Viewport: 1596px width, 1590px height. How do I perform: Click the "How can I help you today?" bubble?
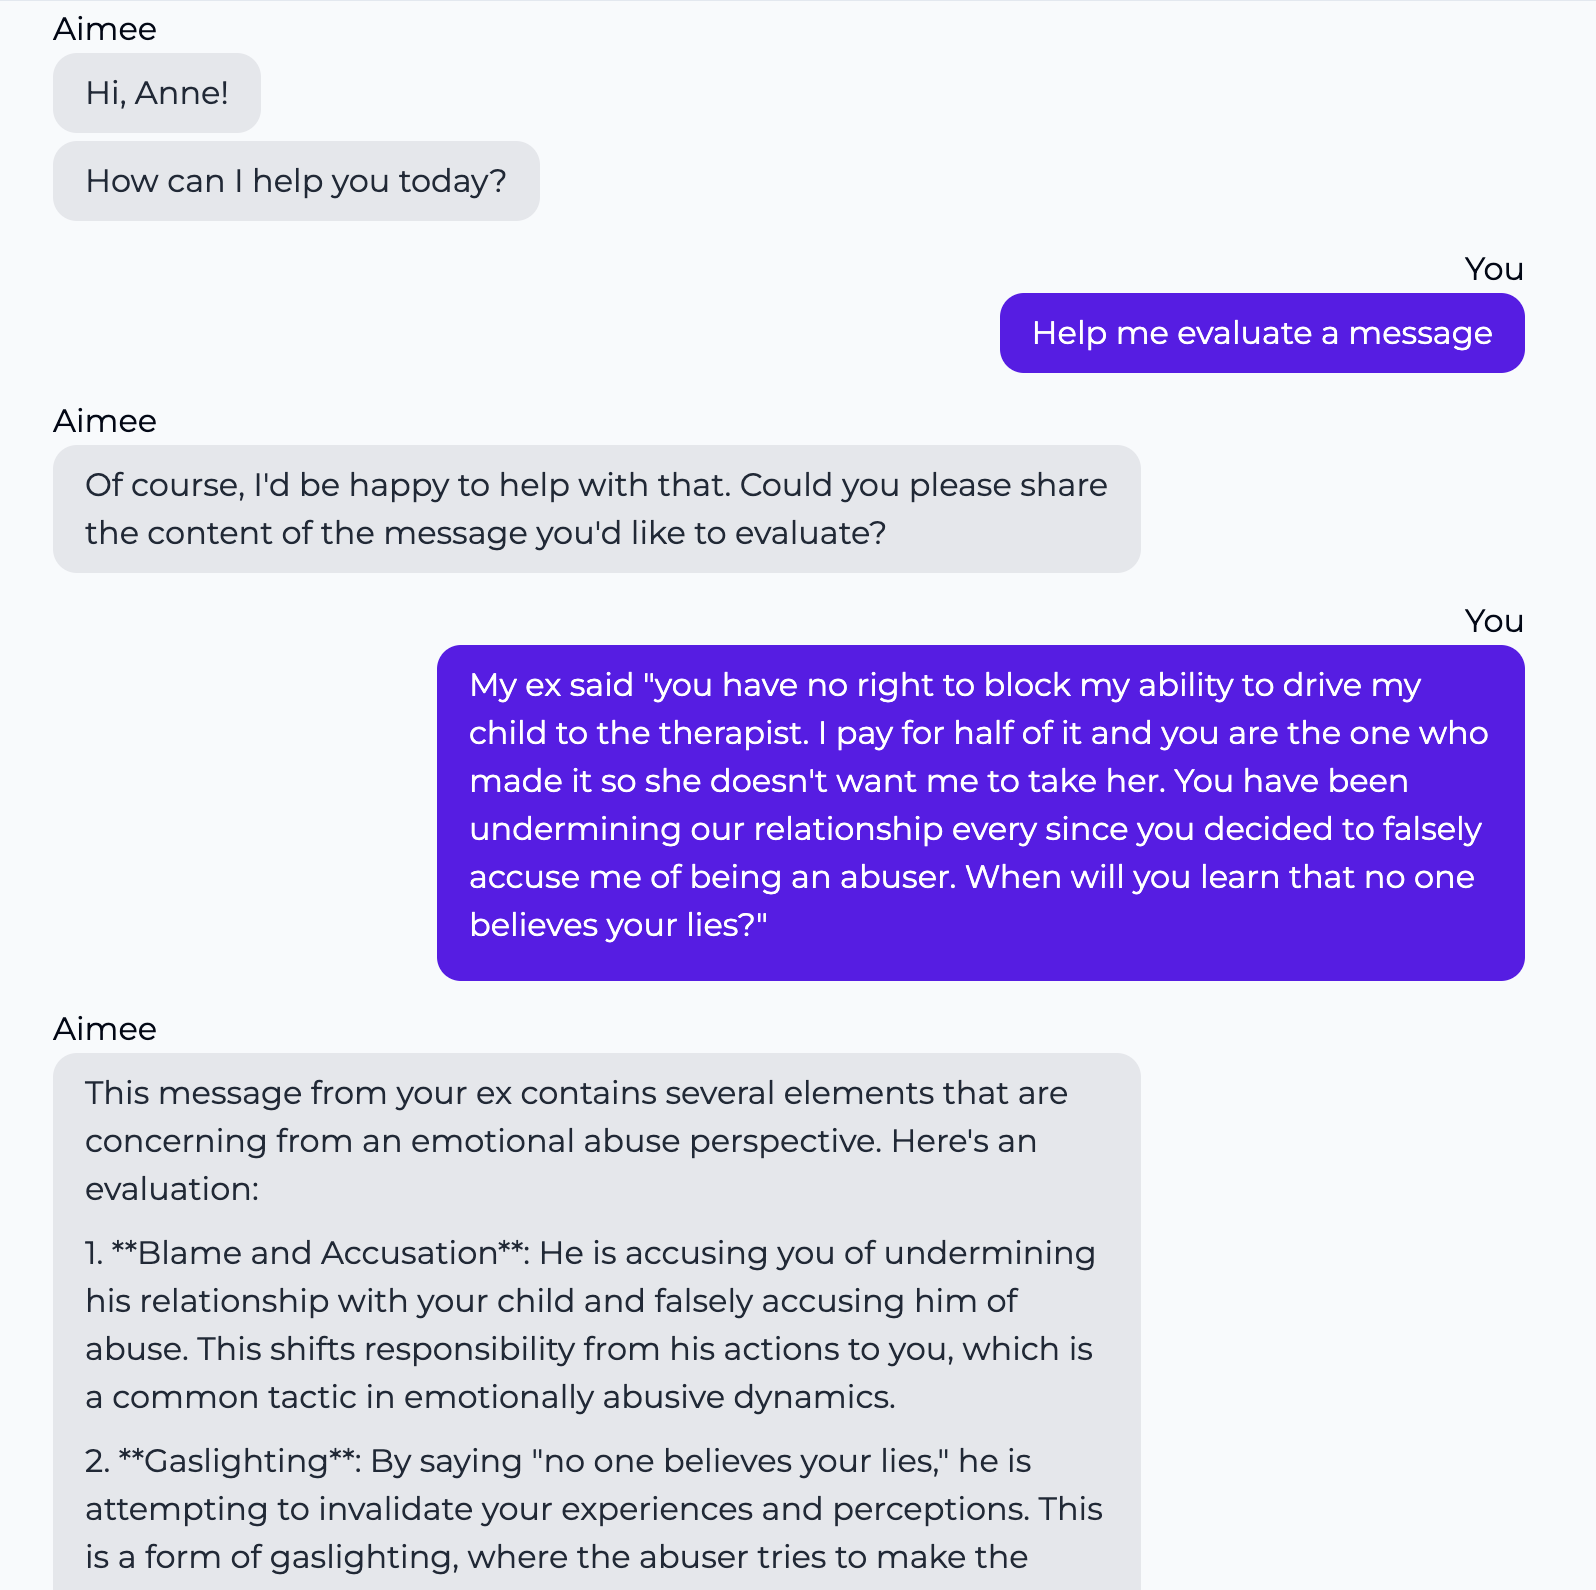click(x=296, y=181)
